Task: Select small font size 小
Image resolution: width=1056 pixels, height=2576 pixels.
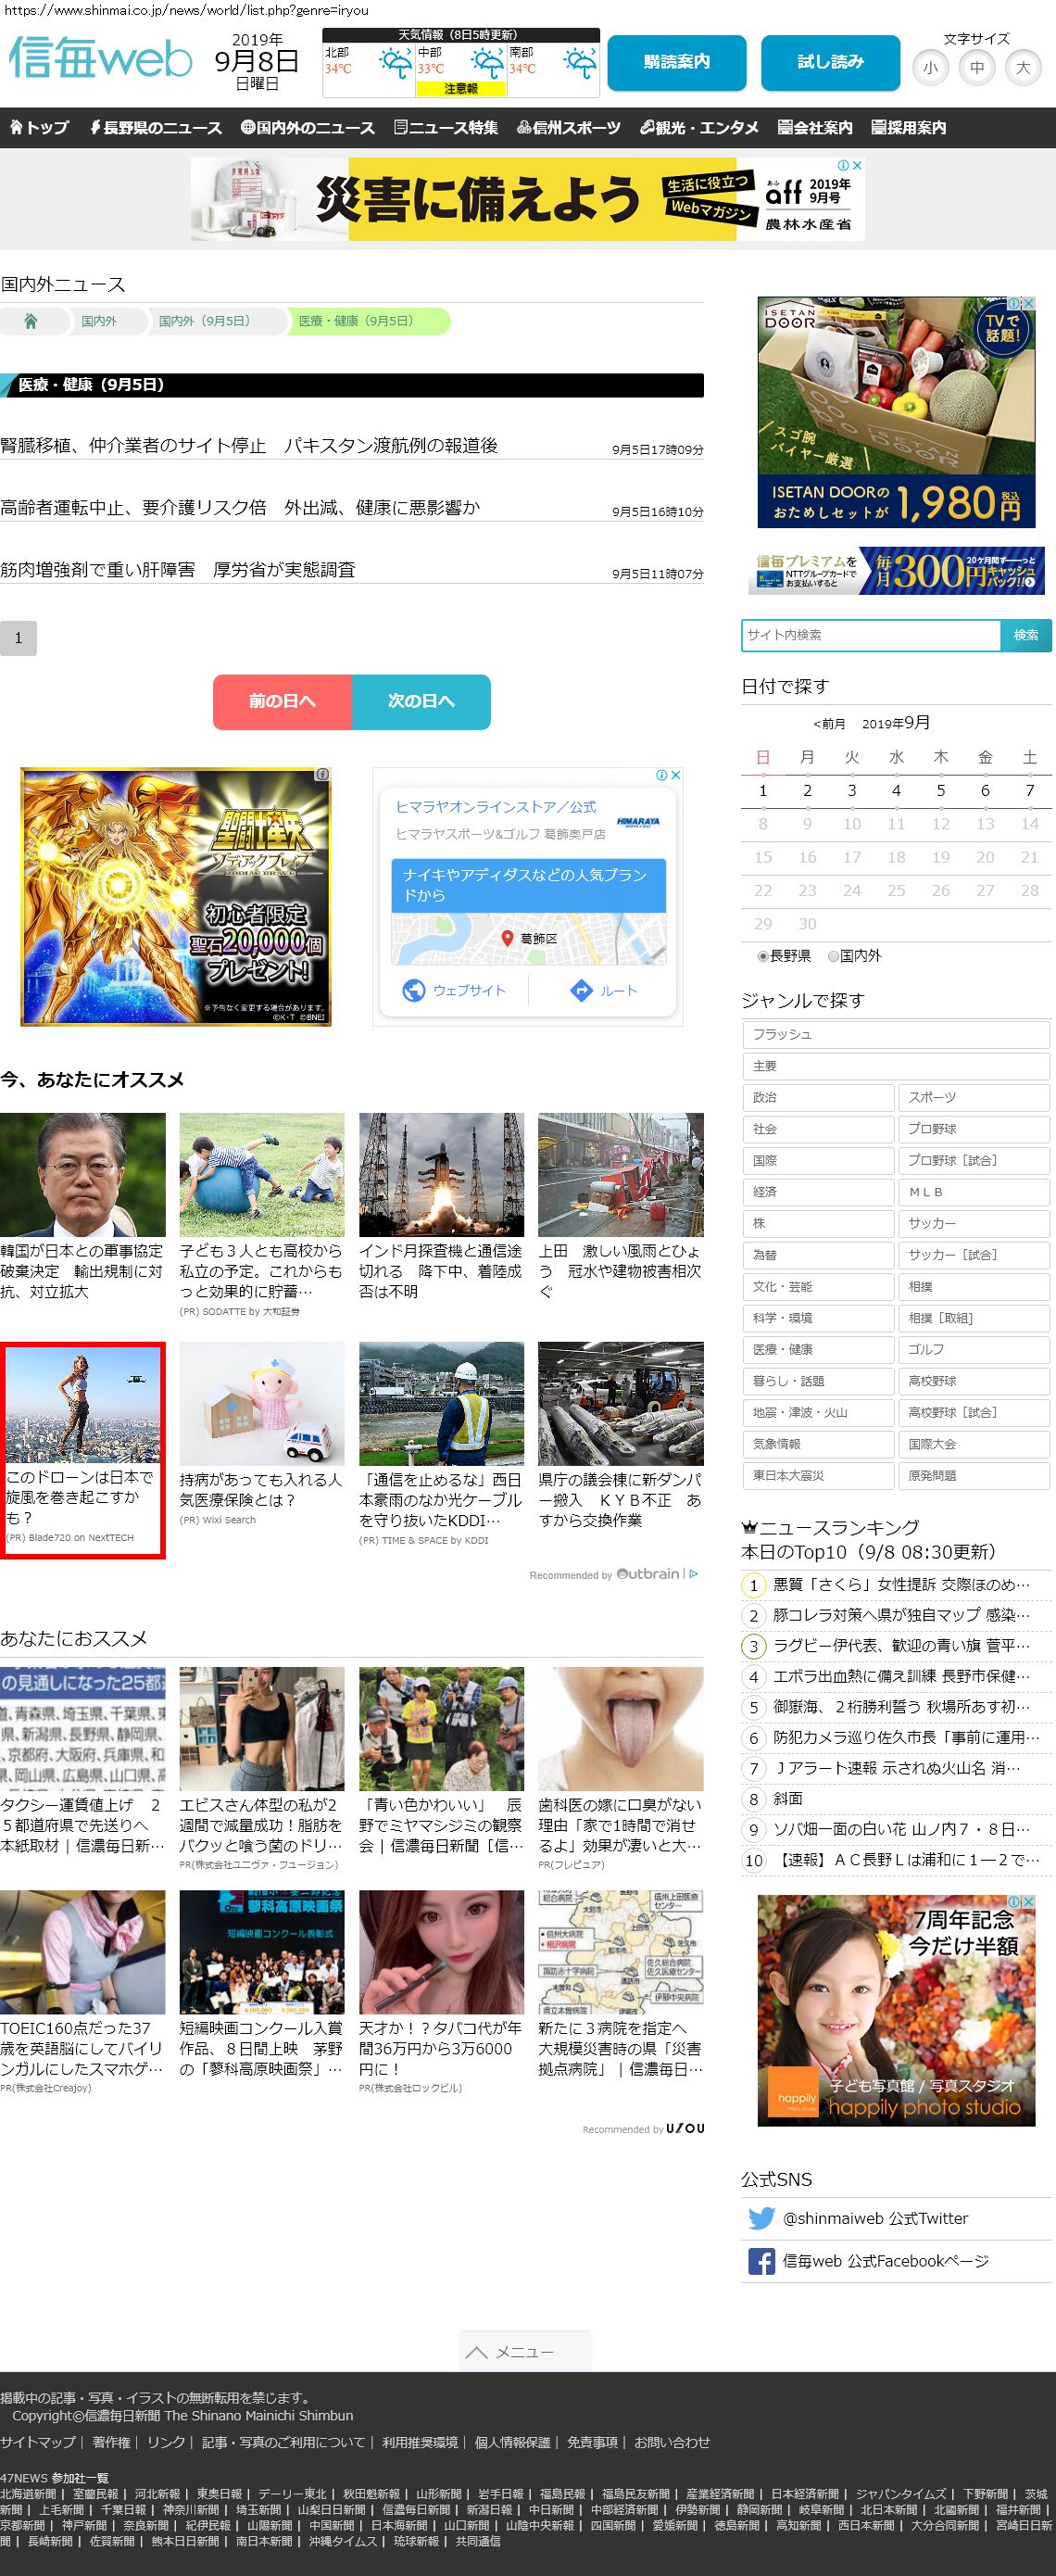Action: tap(931, 67)
